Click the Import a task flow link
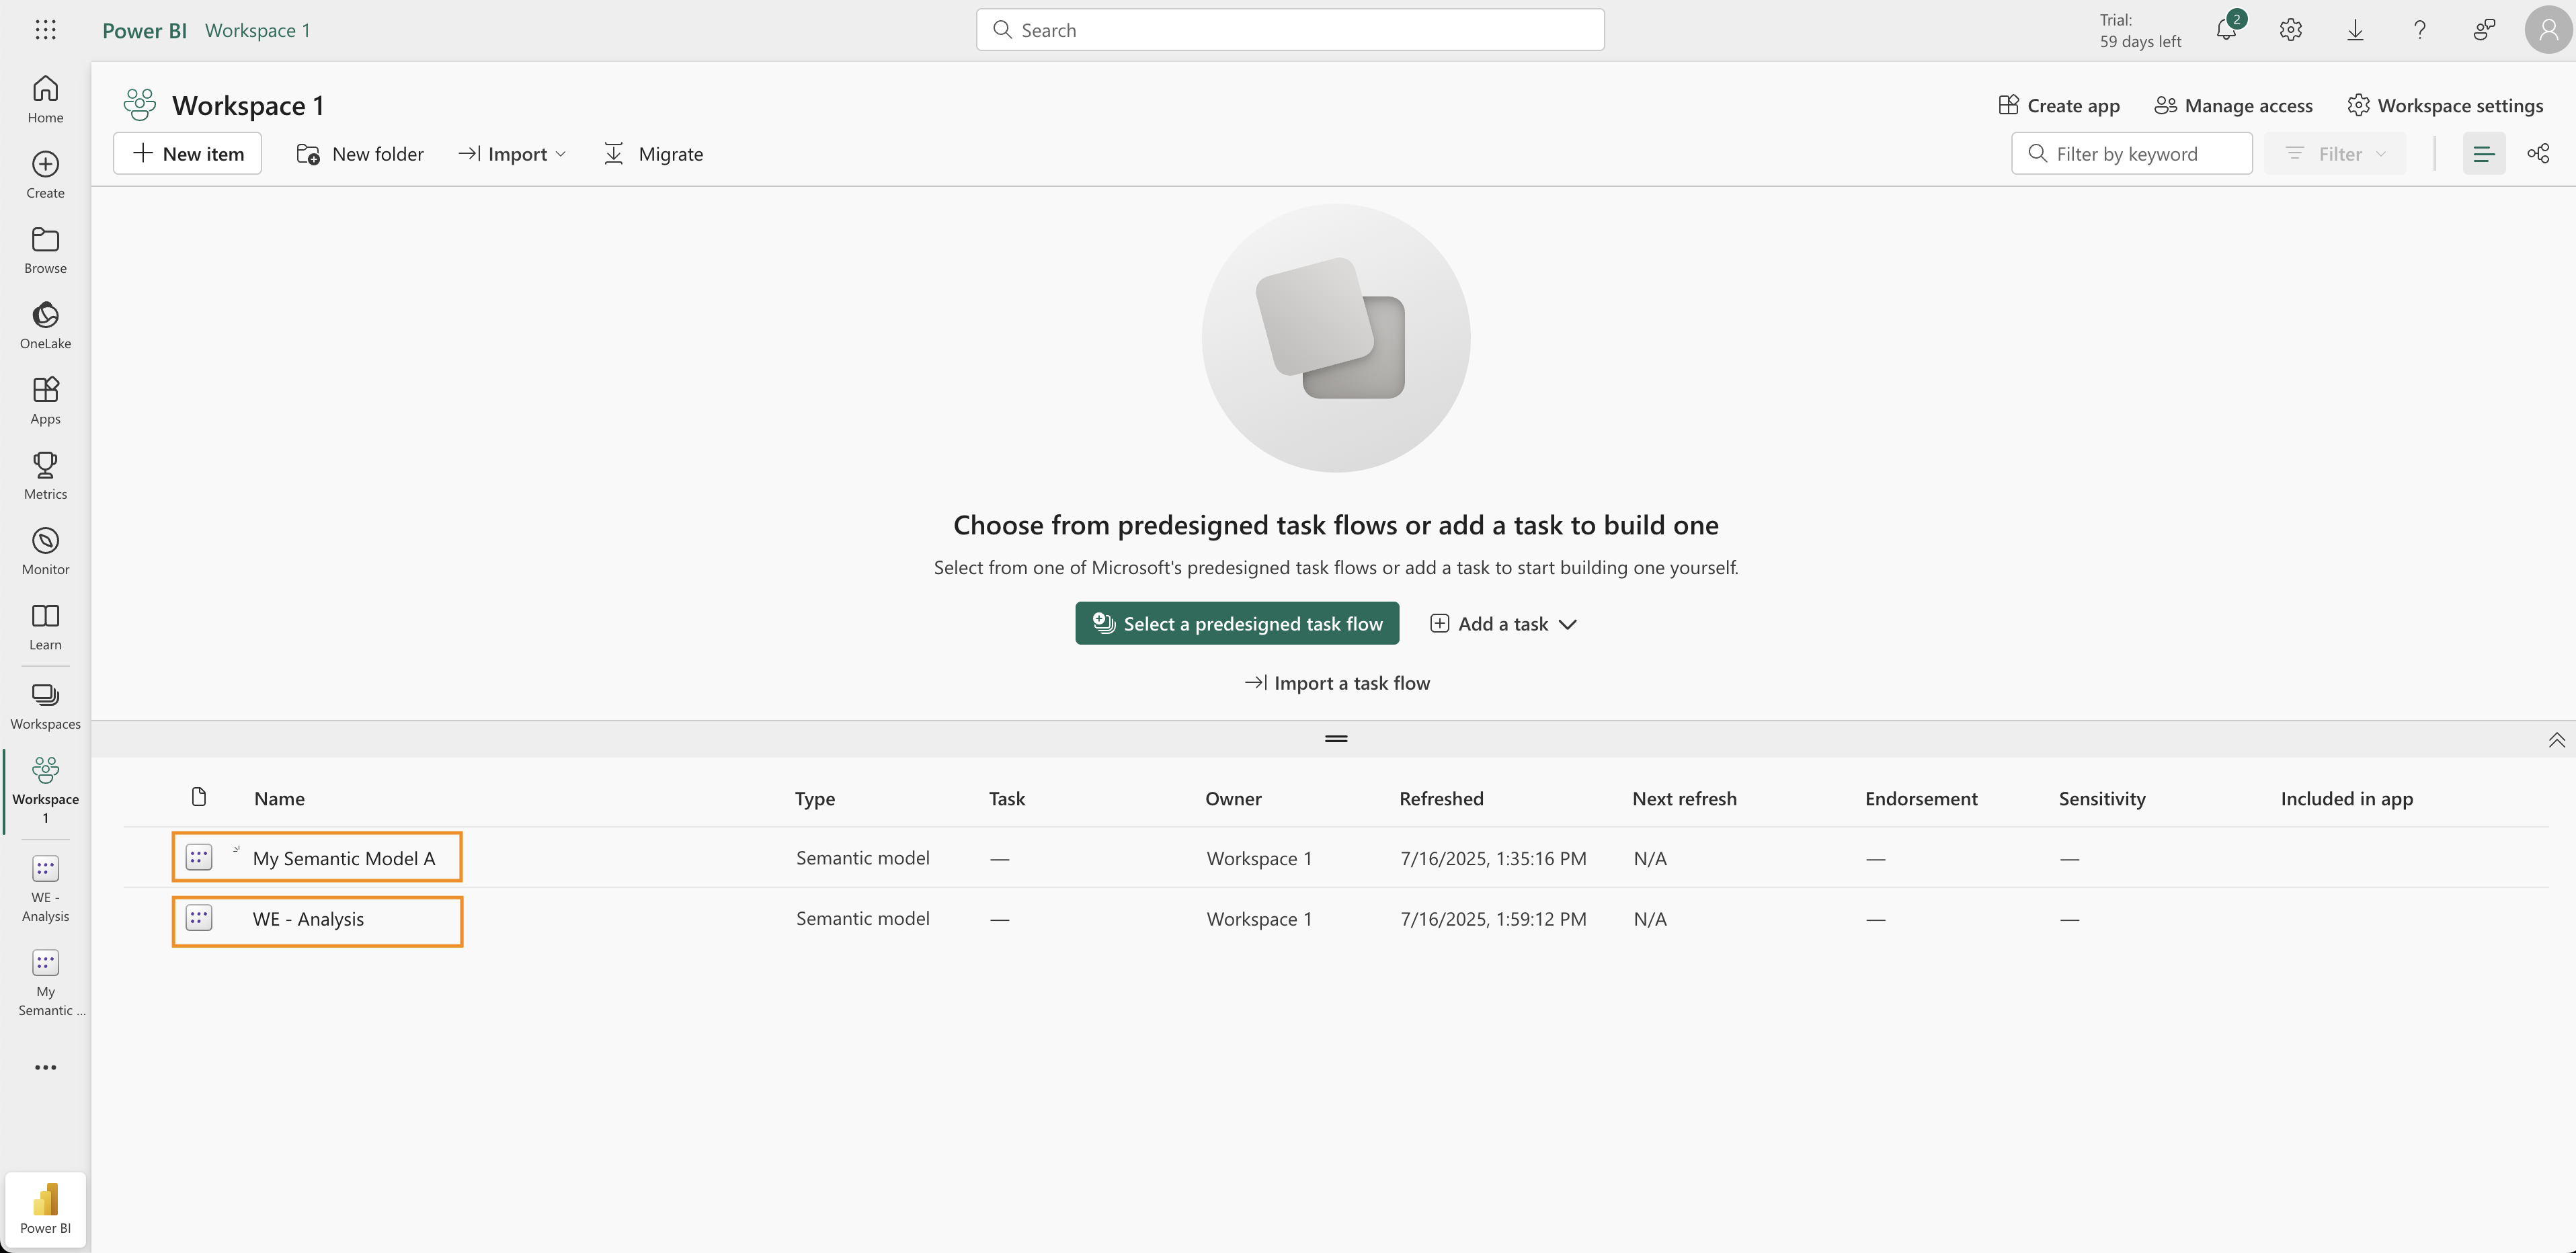The image size is (2576, 1253). pyautogui.click(x=1337, y=683)
